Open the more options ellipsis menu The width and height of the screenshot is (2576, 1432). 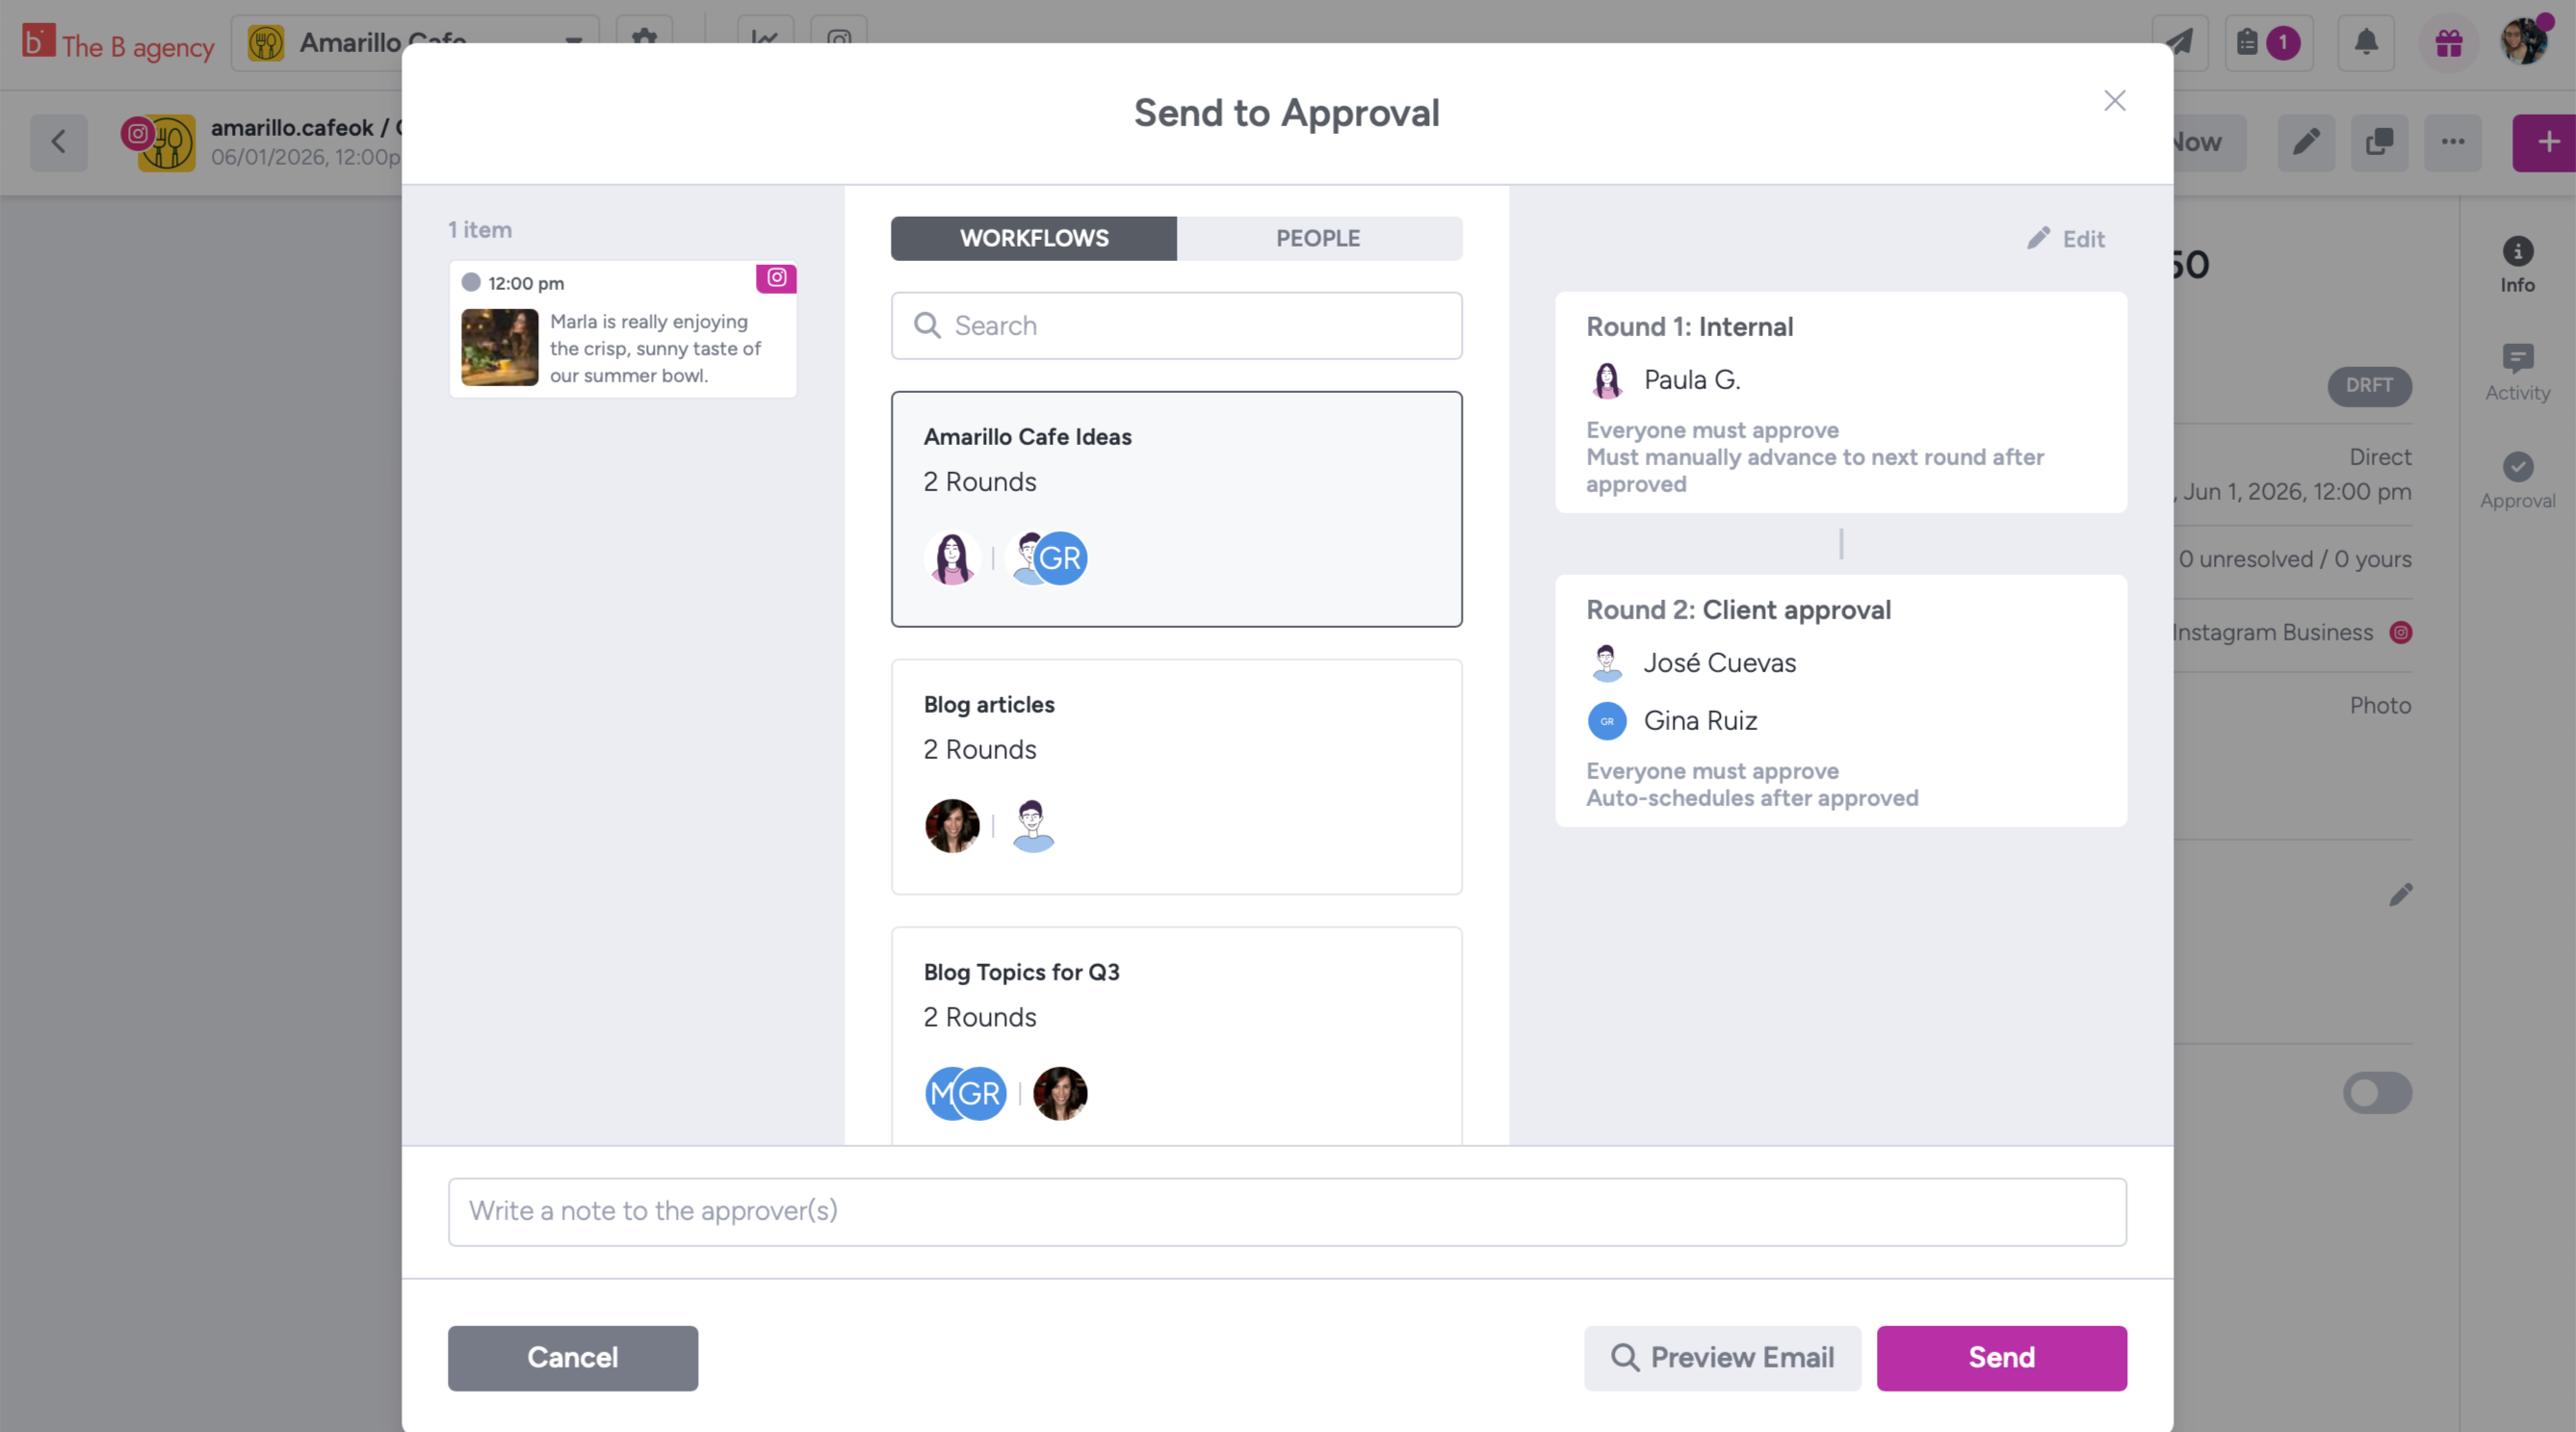pos(2452,142)
